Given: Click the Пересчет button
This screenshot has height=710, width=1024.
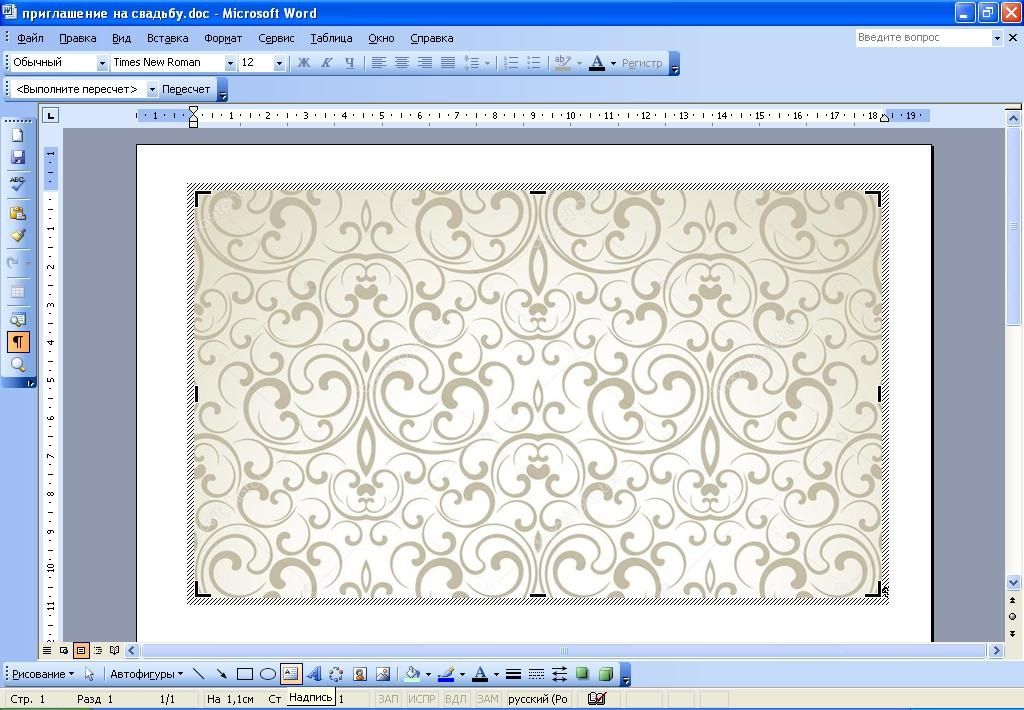Looking at the screenshot, I should pos(186,89).
